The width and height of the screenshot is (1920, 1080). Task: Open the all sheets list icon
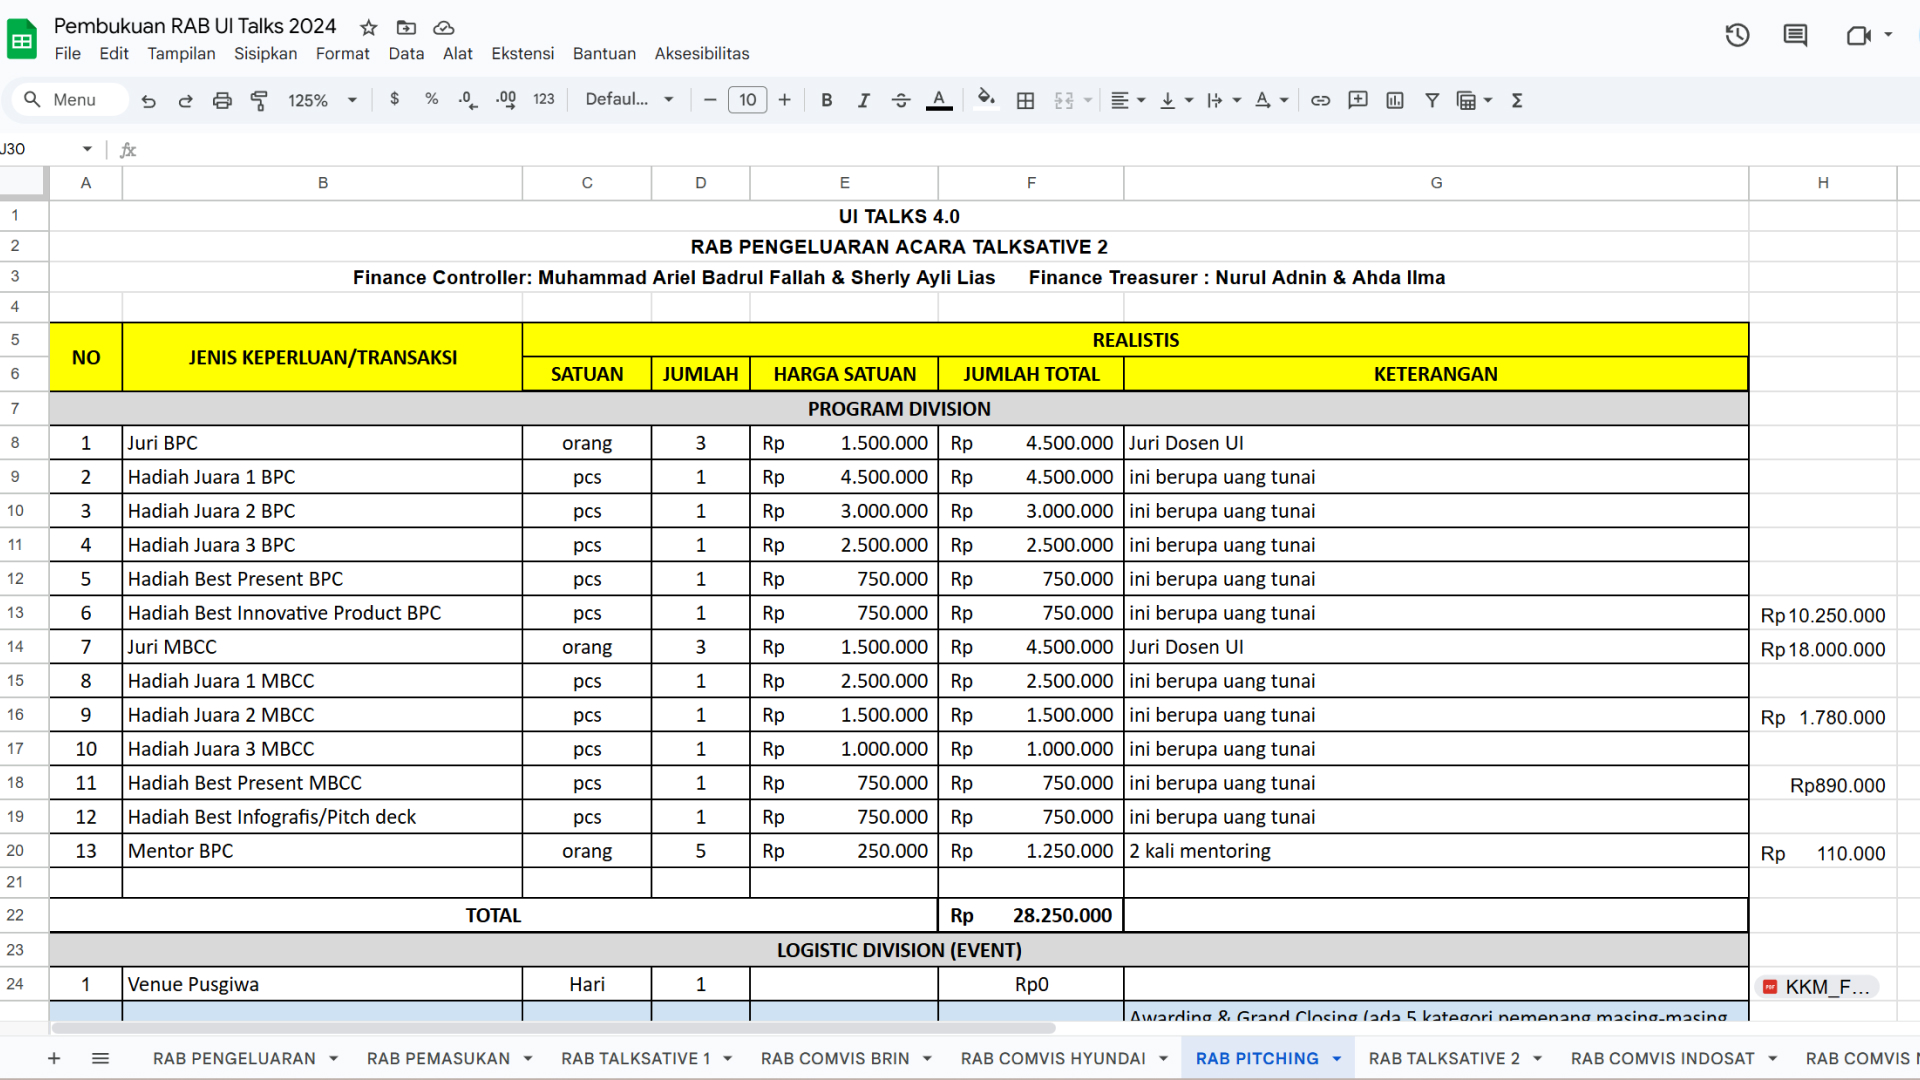pyautogui.click(x=100, y=1058)
